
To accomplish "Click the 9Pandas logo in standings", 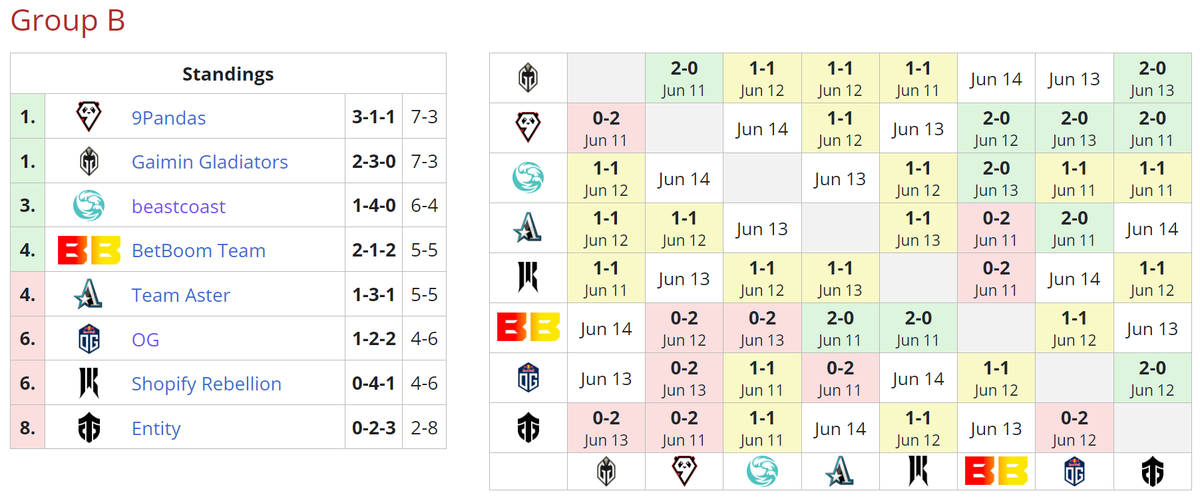I will point(88,118).
